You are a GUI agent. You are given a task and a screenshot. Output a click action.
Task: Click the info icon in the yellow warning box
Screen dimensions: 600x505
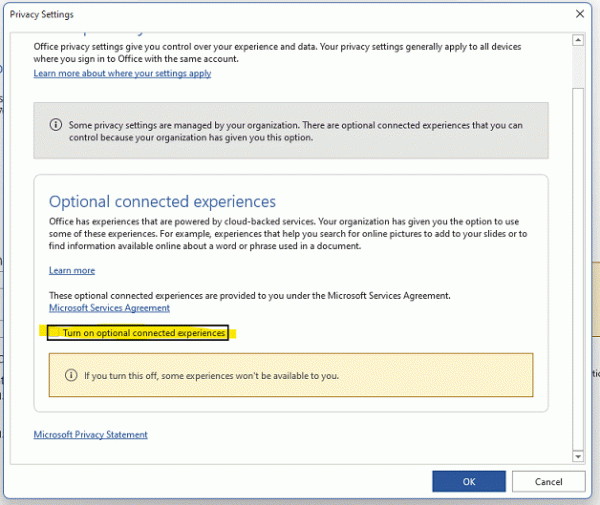[71, 375]
